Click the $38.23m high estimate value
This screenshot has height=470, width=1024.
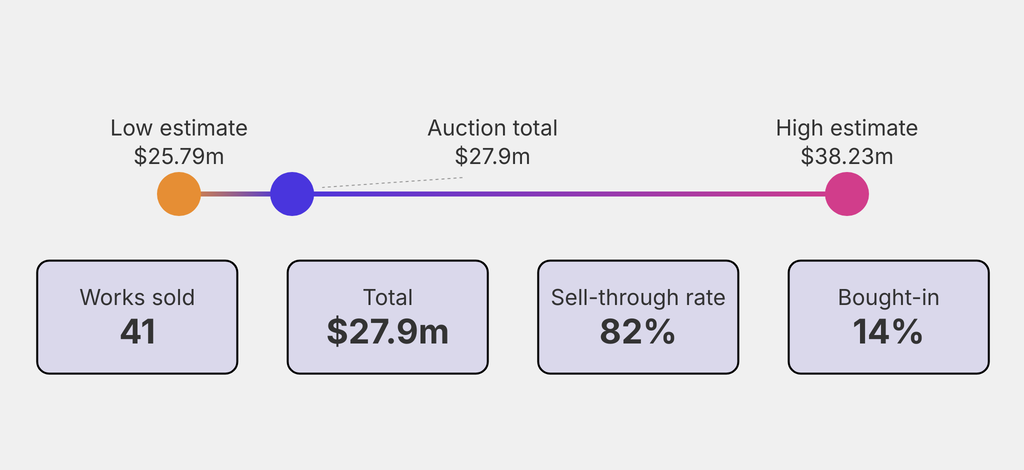click(847, 156)
